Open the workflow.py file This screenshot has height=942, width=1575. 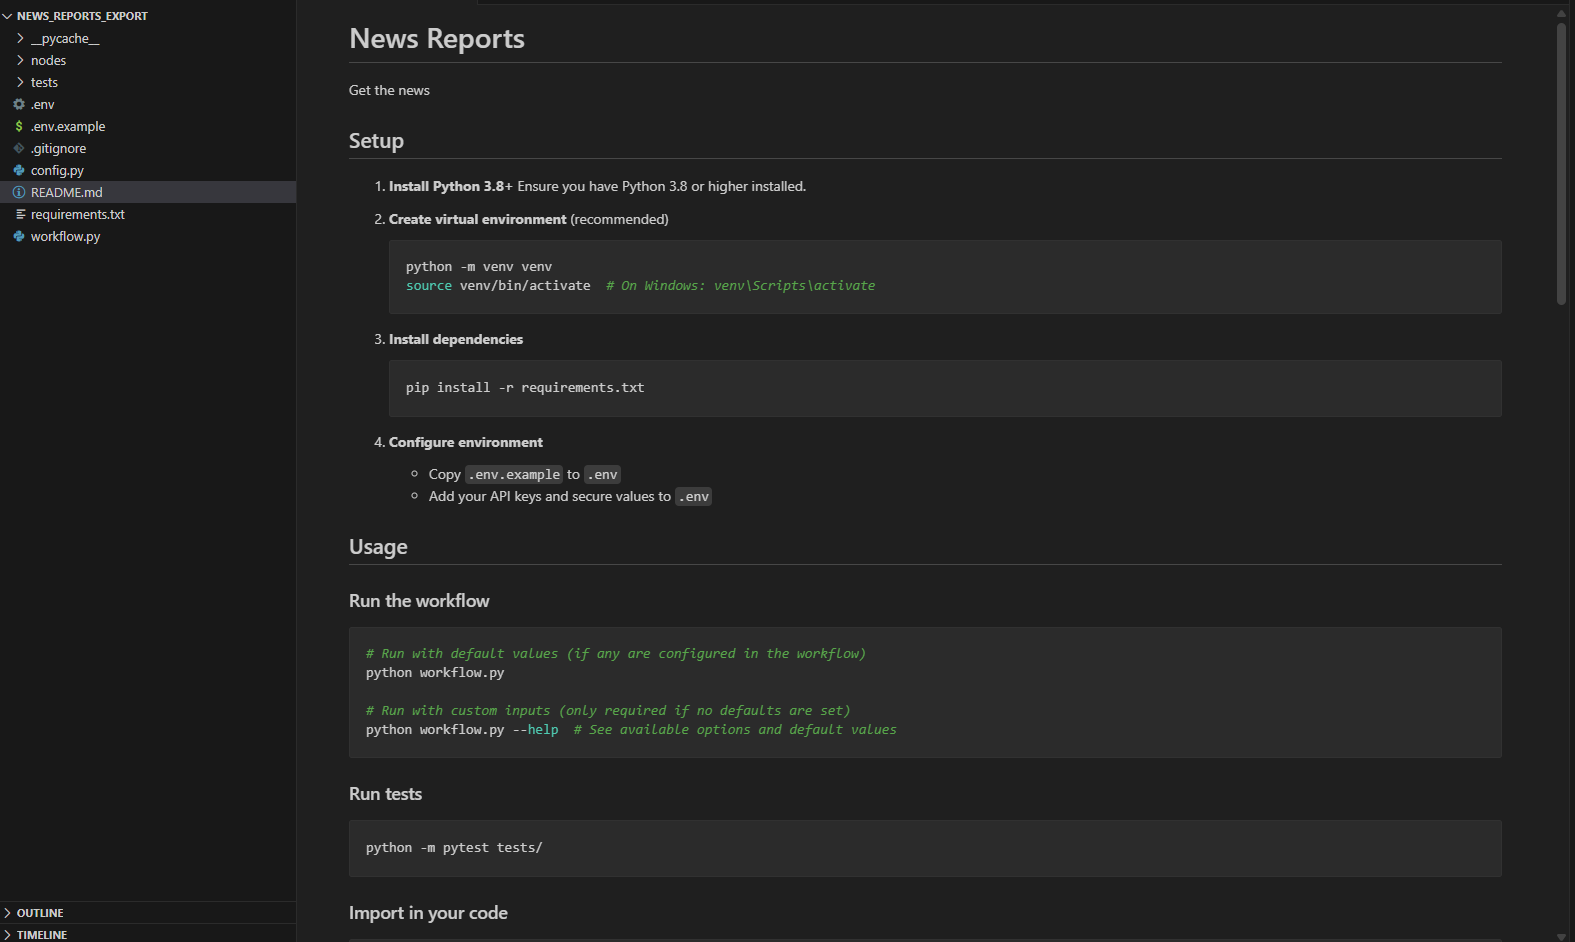click(x=65, y=236)
